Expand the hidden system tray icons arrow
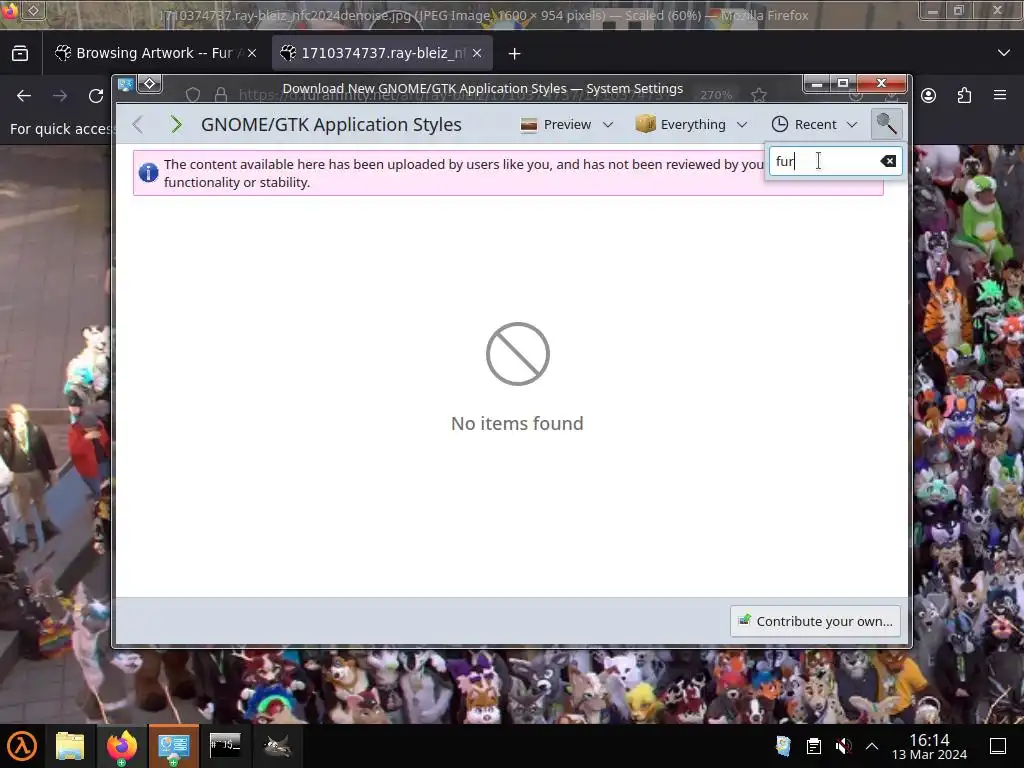Viewport: 1024px width, 768px height. click(872, 746)
